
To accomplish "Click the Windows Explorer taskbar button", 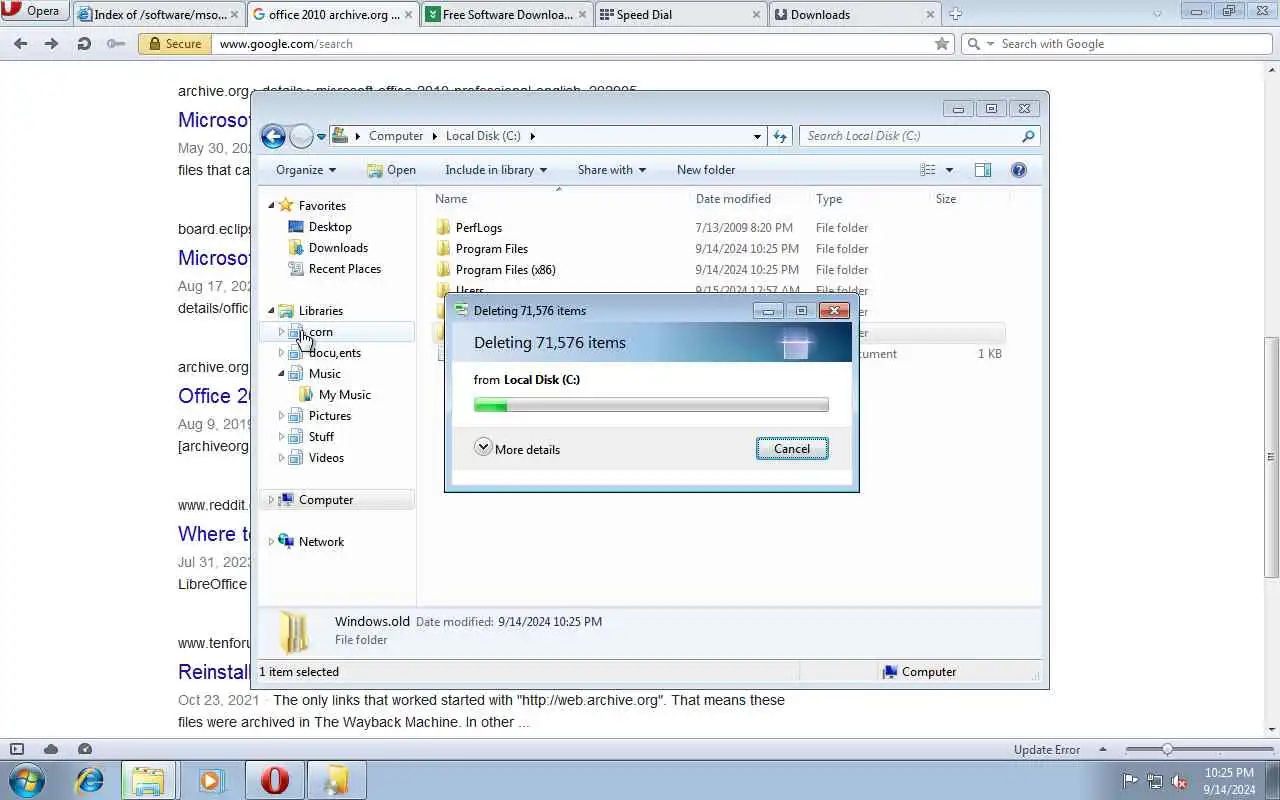I will click(x=149, y=780).
